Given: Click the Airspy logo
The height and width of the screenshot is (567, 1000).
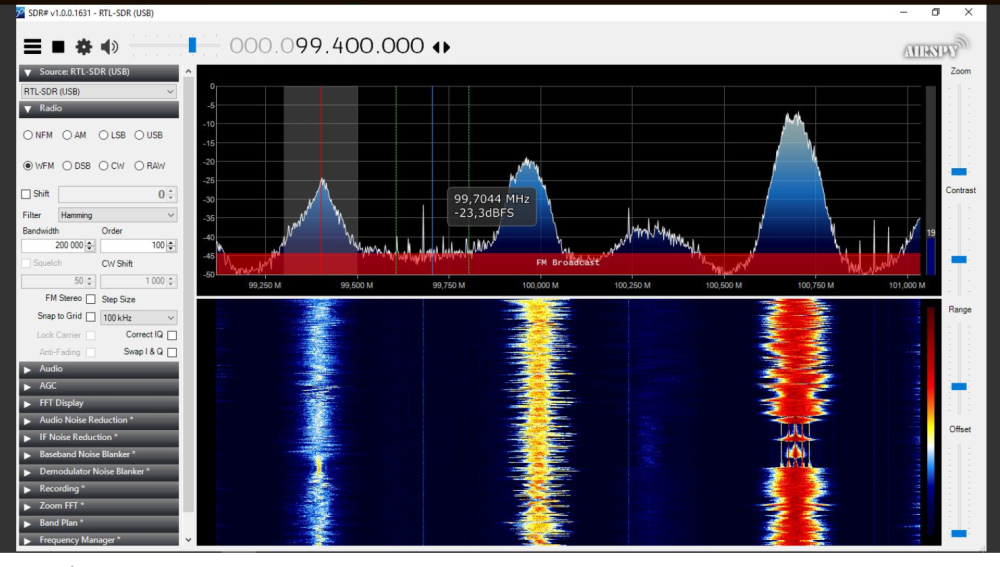Looking at the screenshot, I should click(936, 49).
